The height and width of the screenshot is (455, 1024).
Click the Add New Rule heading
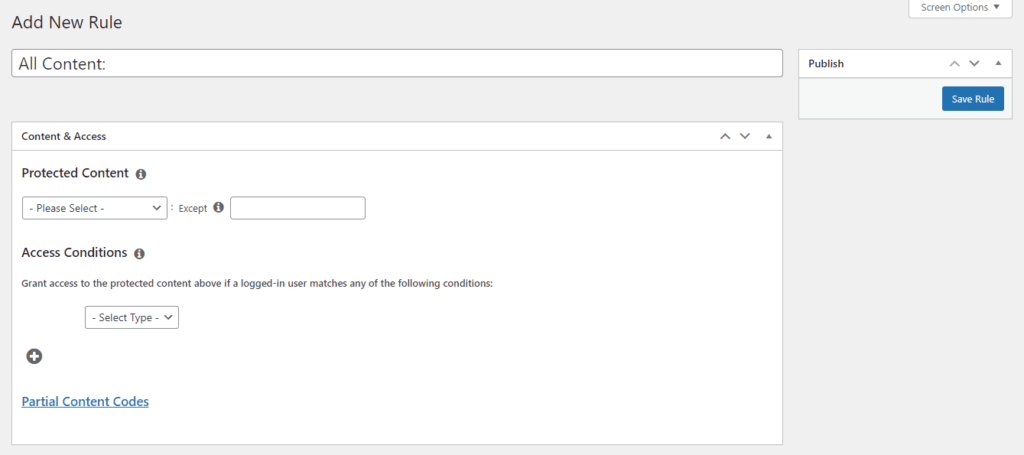click(67, 23)
